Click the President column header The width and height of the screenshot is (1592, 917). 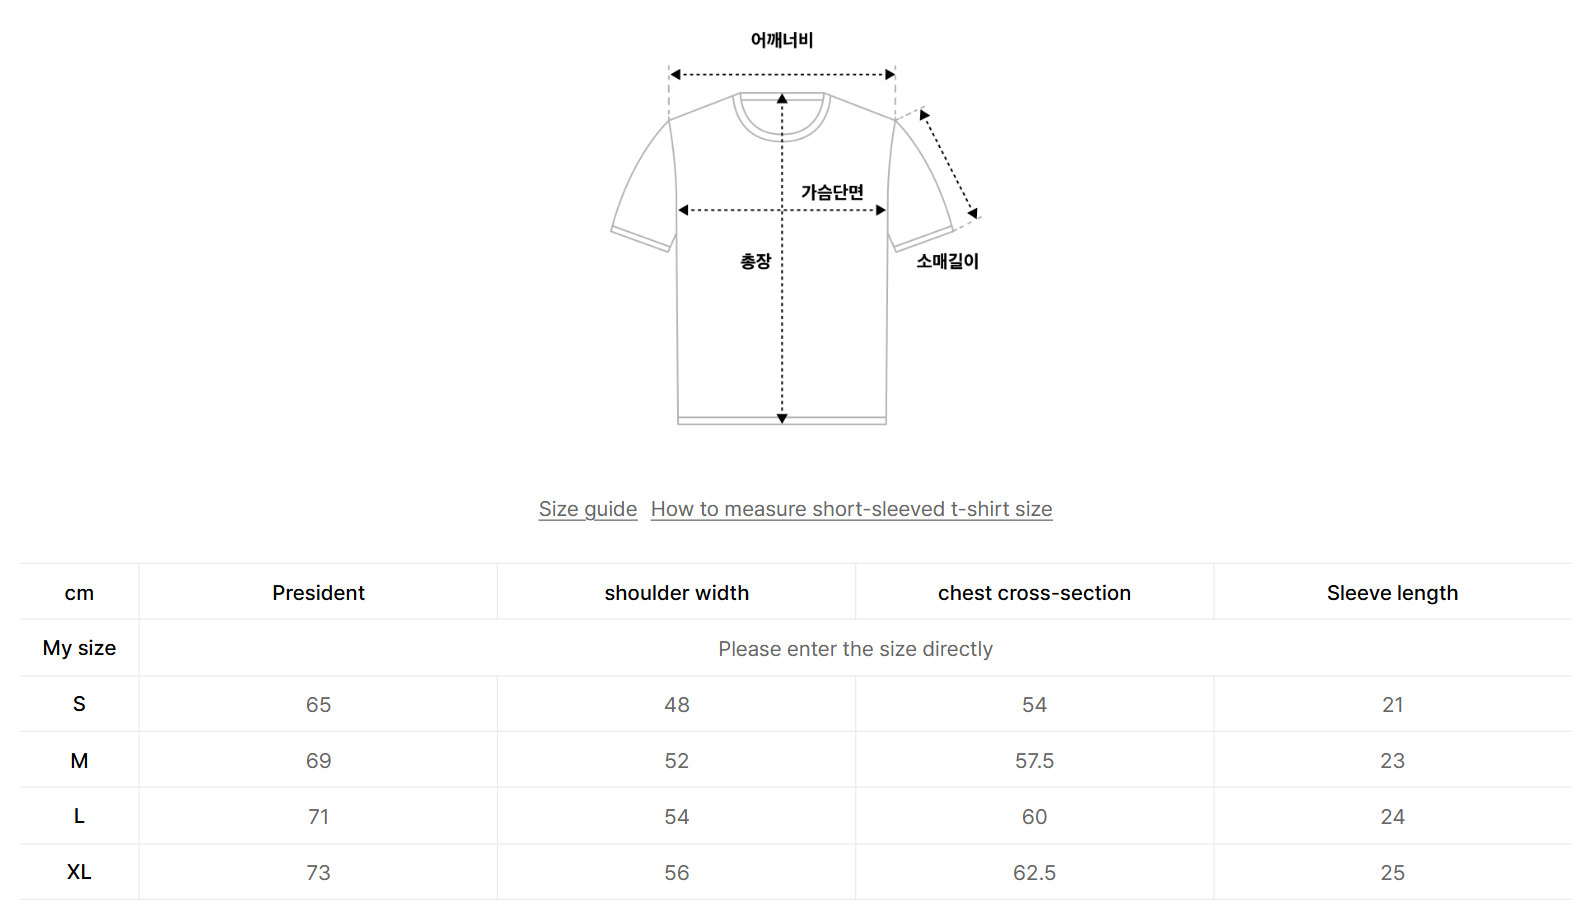(x=318, y=593)
